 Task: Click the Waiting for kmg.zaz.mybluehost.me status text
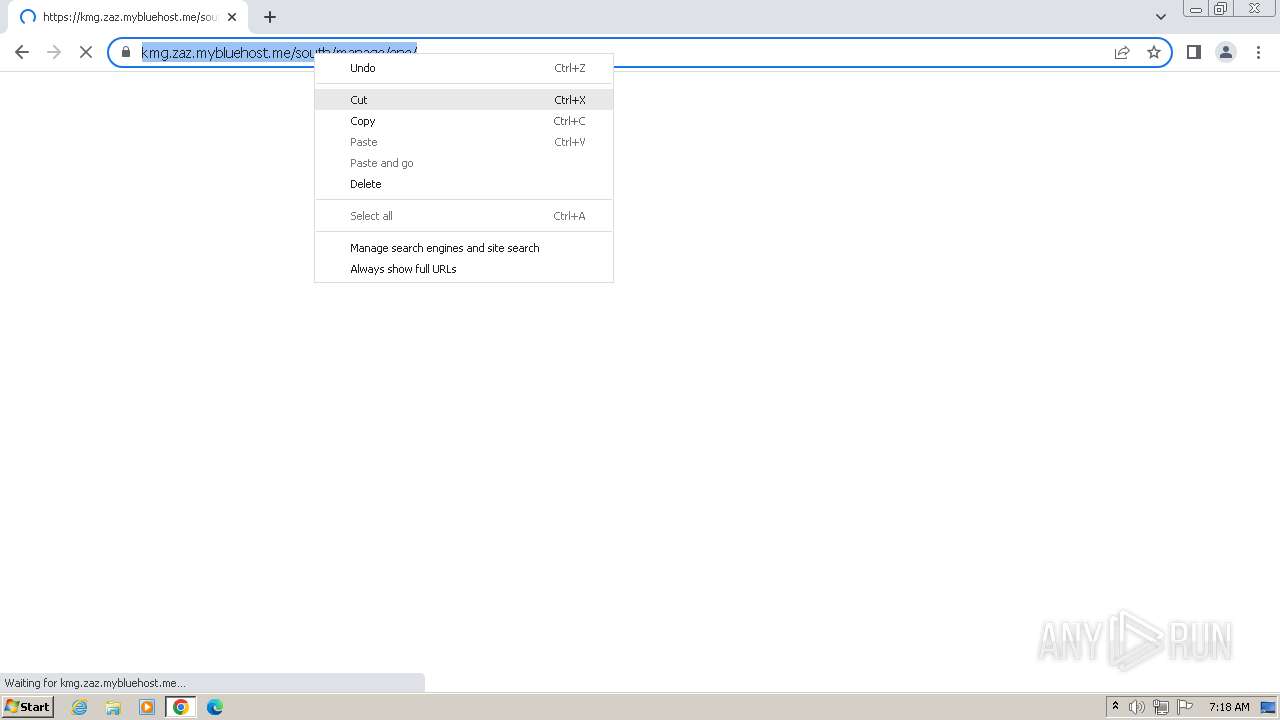[x=95, y=683]
